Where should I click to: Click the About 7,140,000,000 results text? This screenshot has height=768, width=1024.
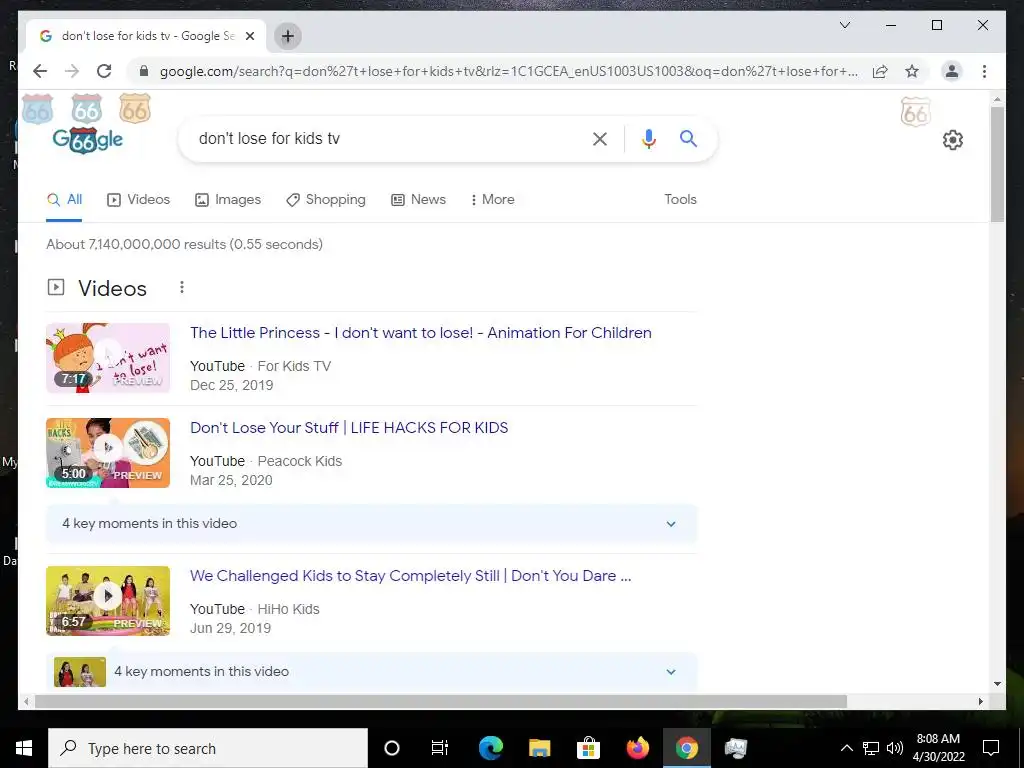pos(184,244)
